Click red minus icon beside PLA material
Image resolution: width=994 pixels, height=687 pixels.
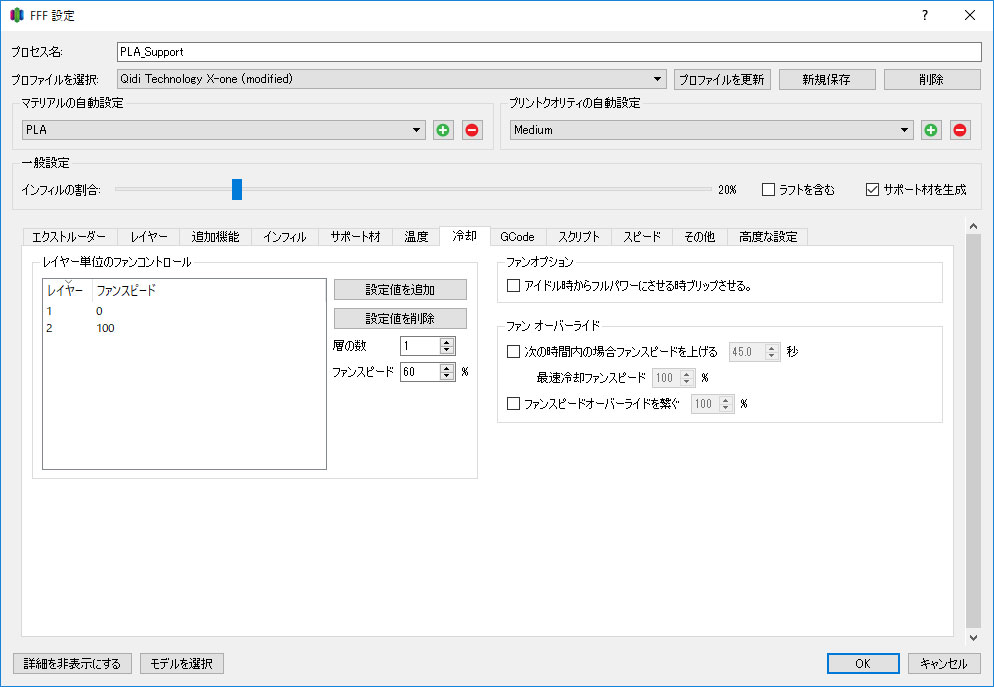(472, 130)
